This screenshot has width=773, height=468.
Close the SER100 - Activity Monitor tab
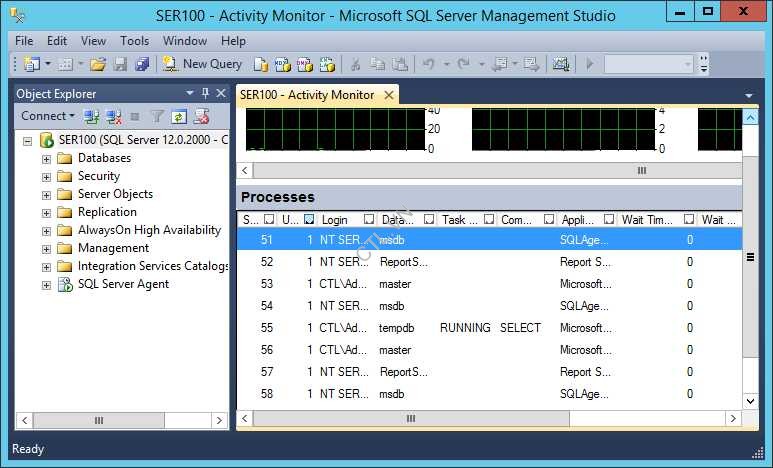(x=389, y=95)
